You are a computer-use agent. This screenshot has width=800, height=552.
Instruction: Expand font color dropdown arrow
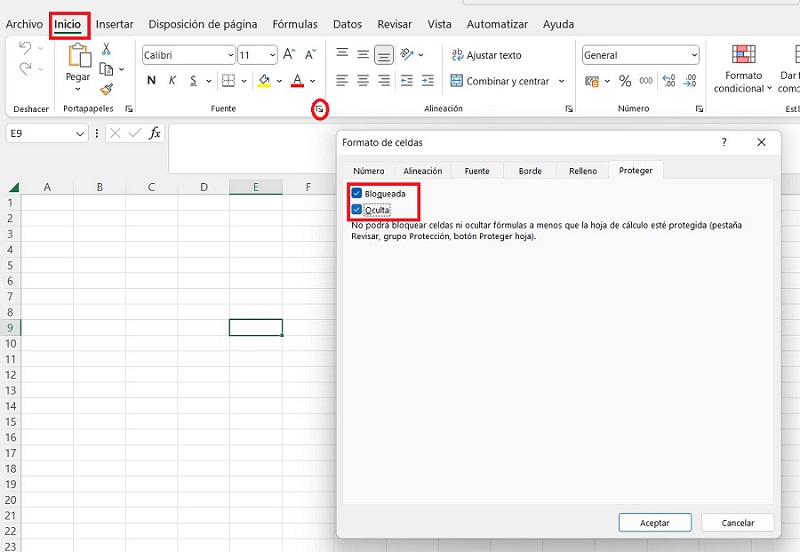click(312, 81)
